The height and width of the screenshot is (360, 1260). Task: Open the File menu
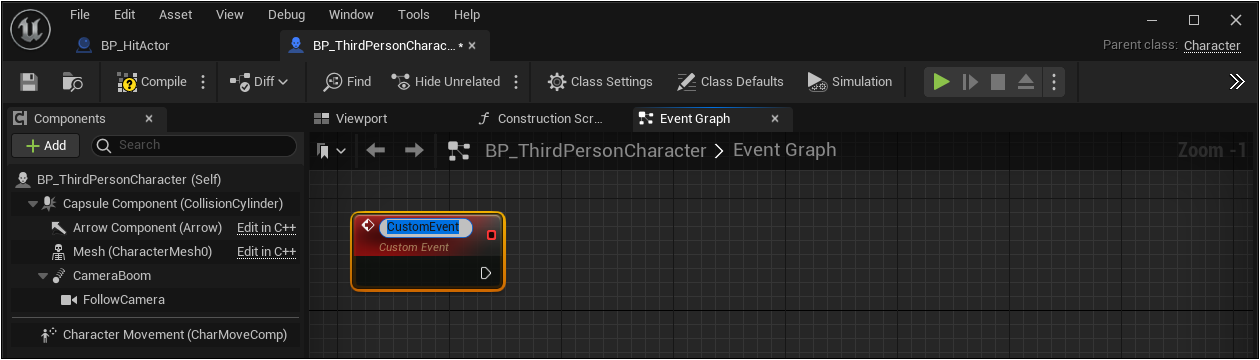pyautogui.click(x=80, y=15)
